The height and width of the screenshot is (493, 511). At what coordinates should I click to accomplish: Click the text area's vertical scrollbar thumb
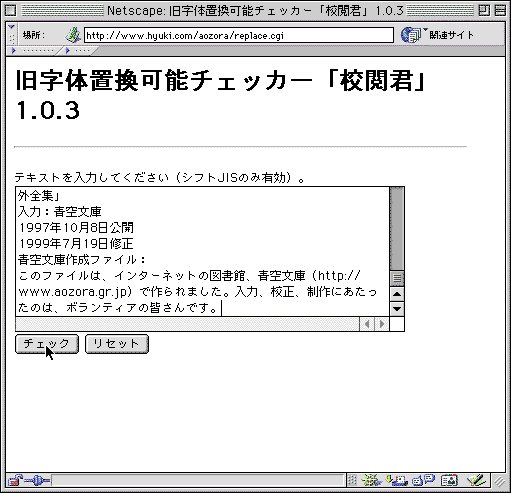tap(397, 278)
